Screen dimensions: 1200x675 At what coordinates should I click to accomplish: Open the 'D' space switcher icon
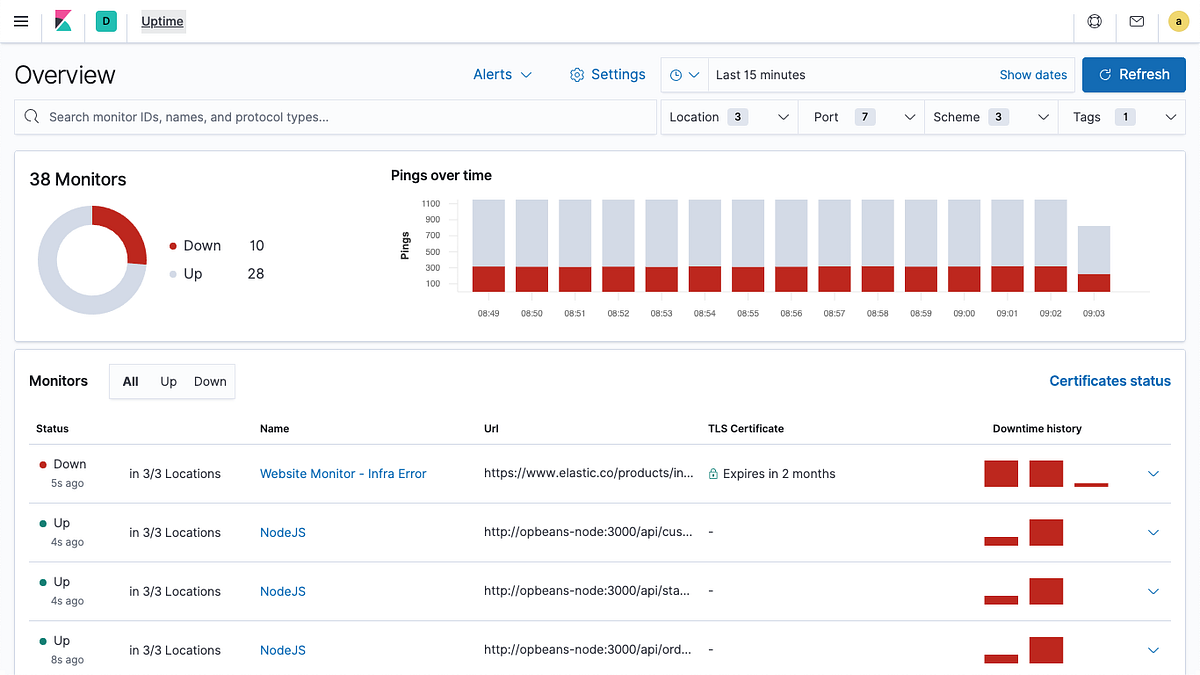[x=106, y=20]
